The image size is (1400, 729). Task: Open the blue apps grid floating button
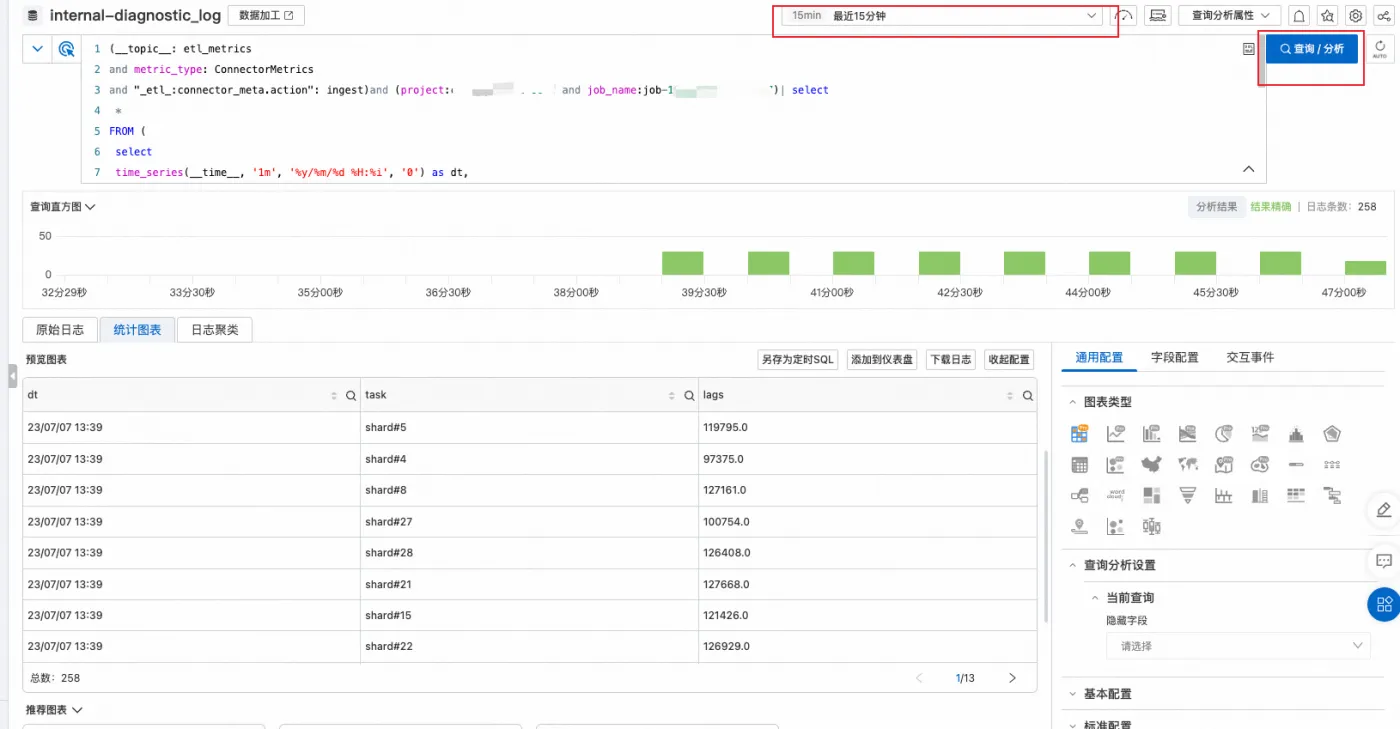tap(1385, 604)
